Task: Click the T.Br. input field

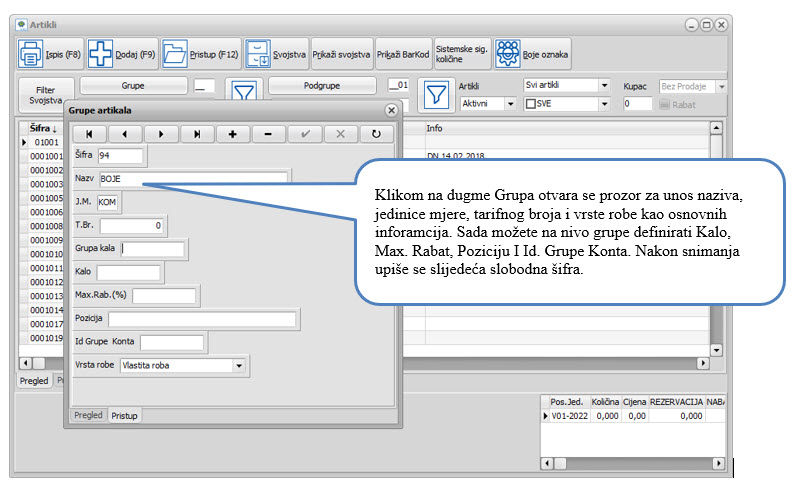Action: click(132, 225)
